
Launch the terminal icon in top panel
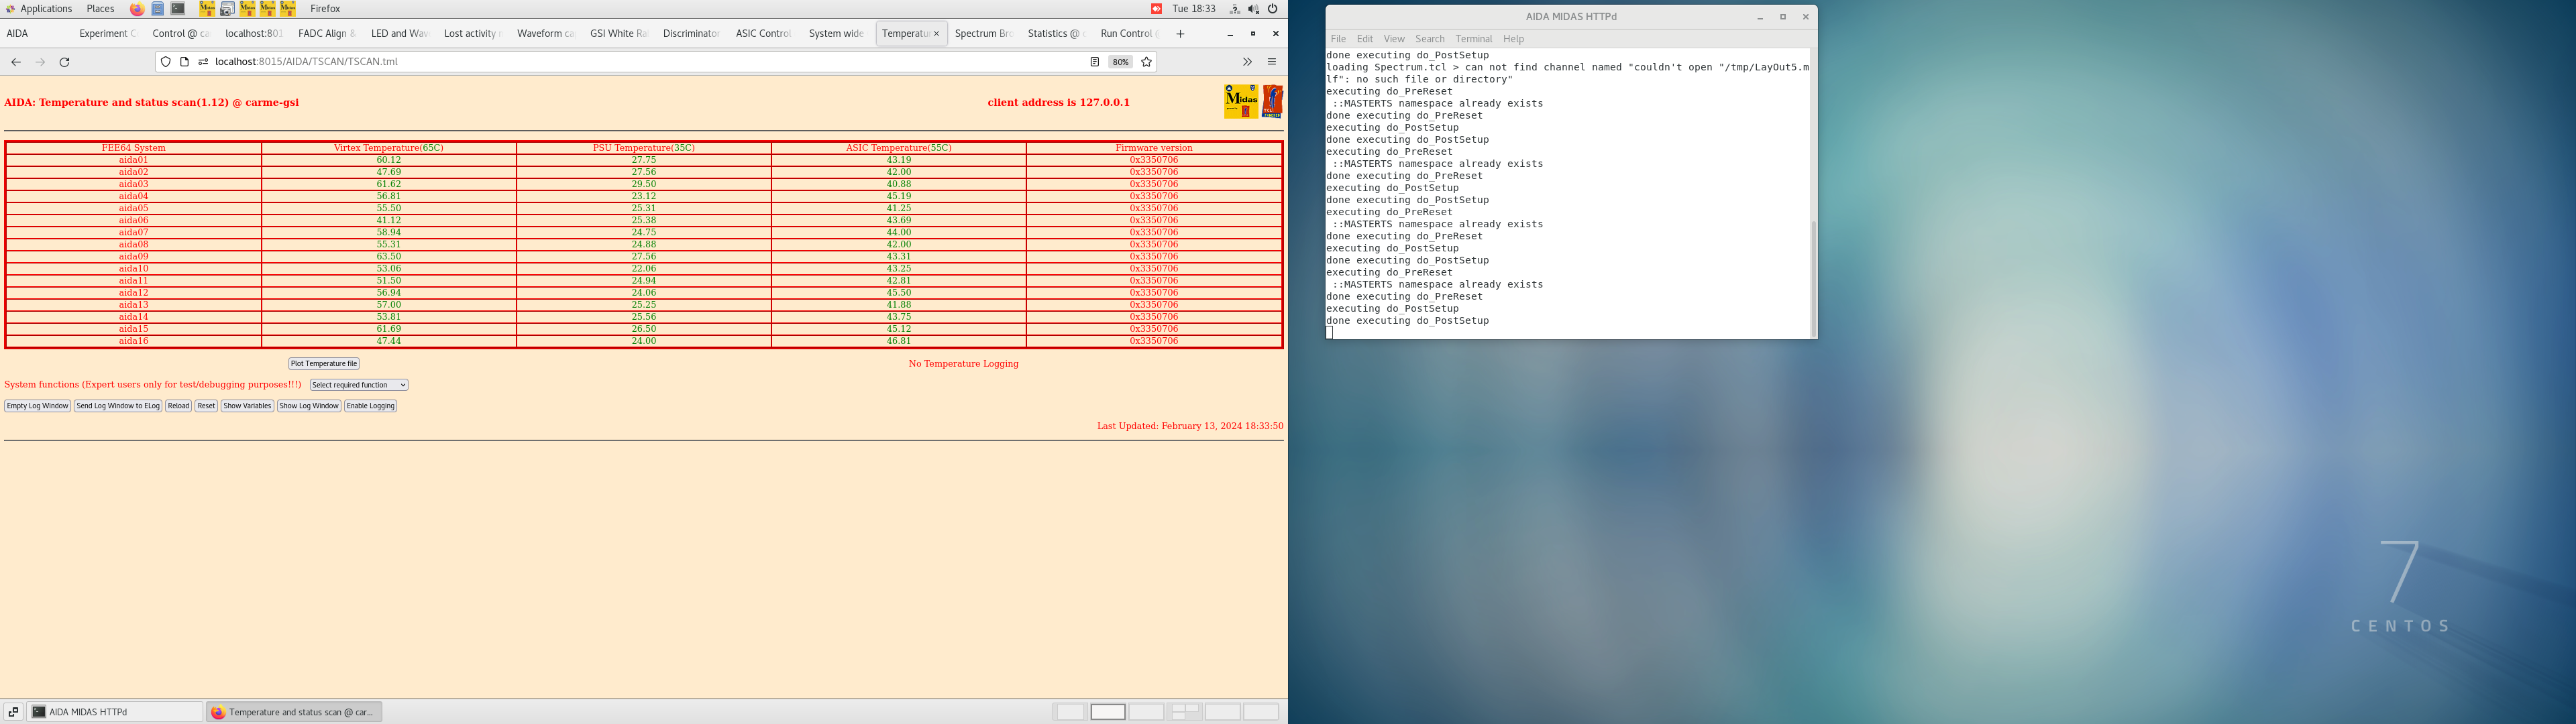[x=177, y=8]
